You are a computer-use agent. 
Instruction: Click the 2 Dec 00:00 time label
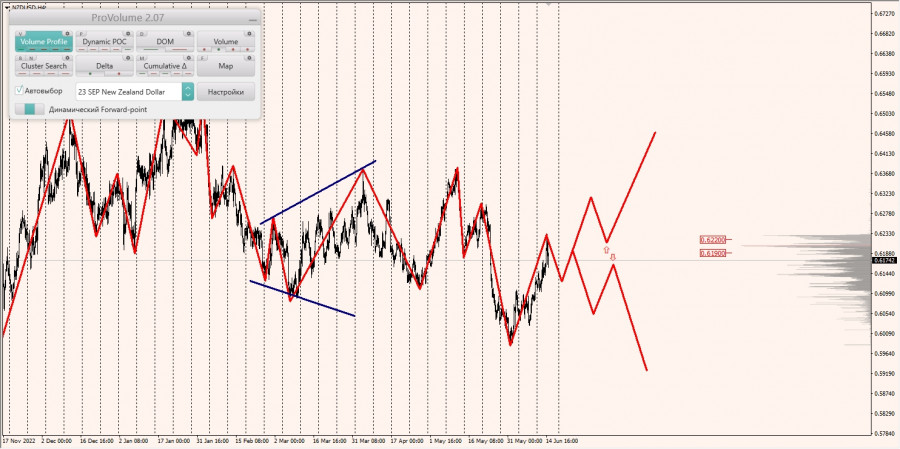(57, 441)
